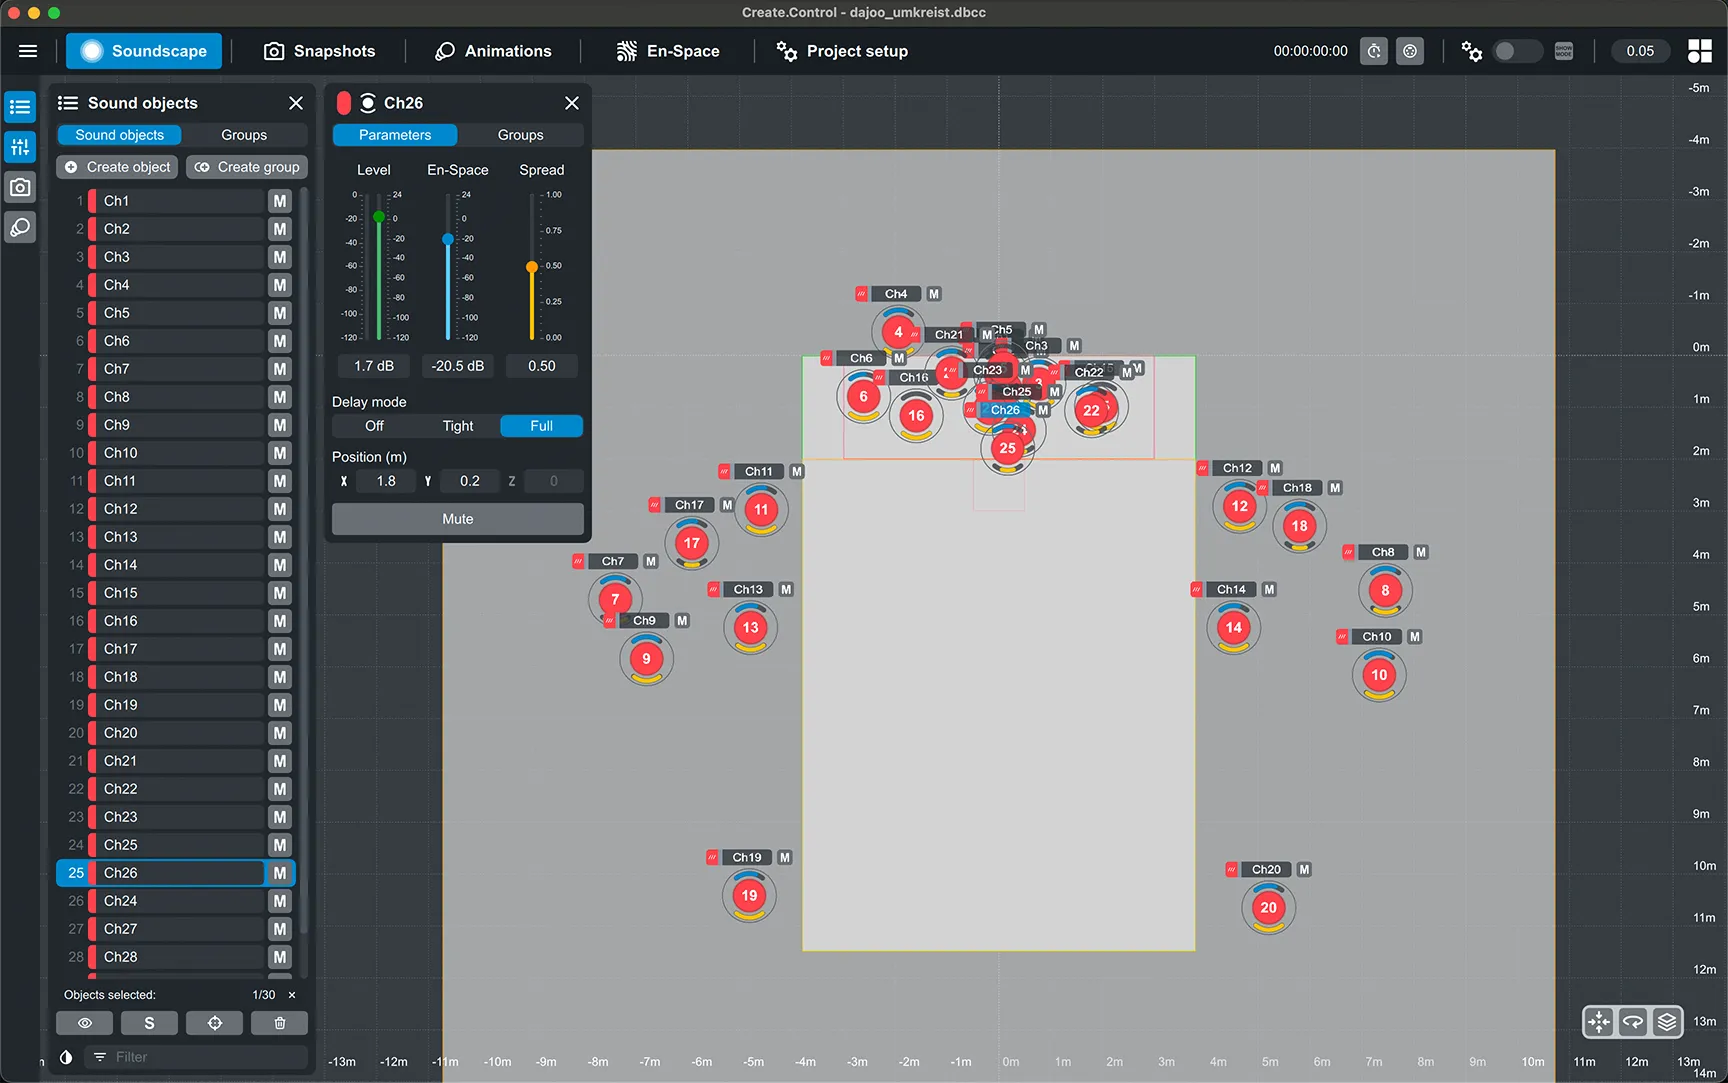
Task: Click the mixer sliders sidebar icon
Action: (x=20, y=147)
